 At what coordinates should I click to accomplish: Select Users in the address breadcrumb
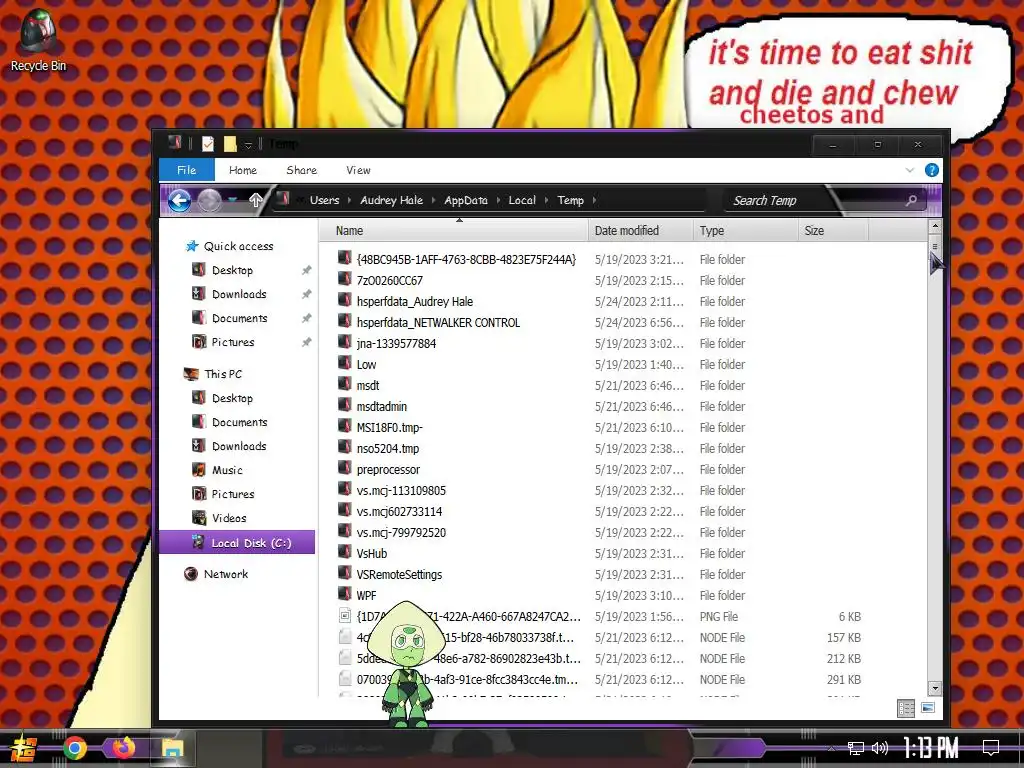click(x=325, y=200)
